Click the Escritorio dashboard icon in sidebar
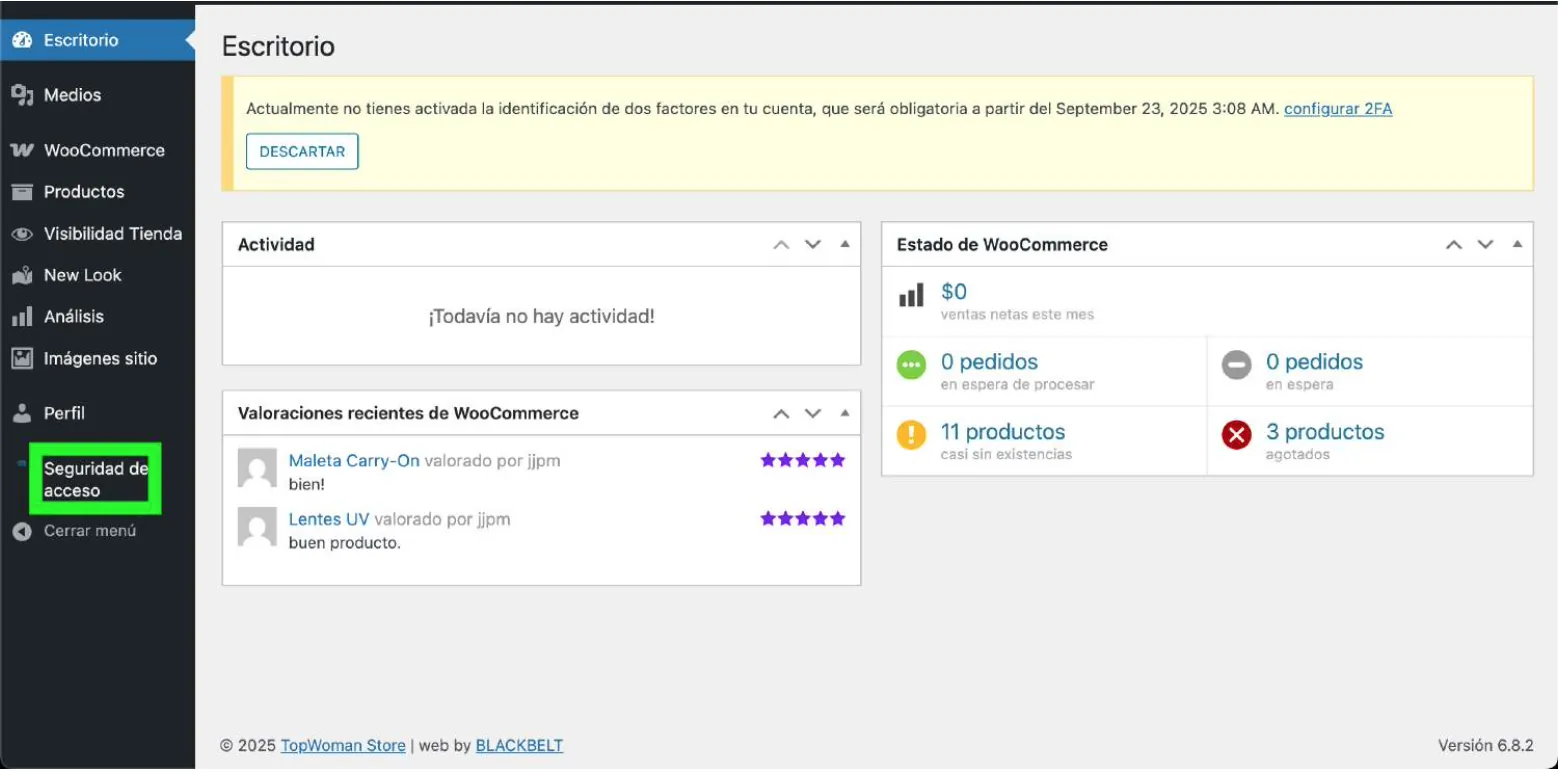This screenshot has width=1562, height=772. pyautogui.click(x=22, y=40)
